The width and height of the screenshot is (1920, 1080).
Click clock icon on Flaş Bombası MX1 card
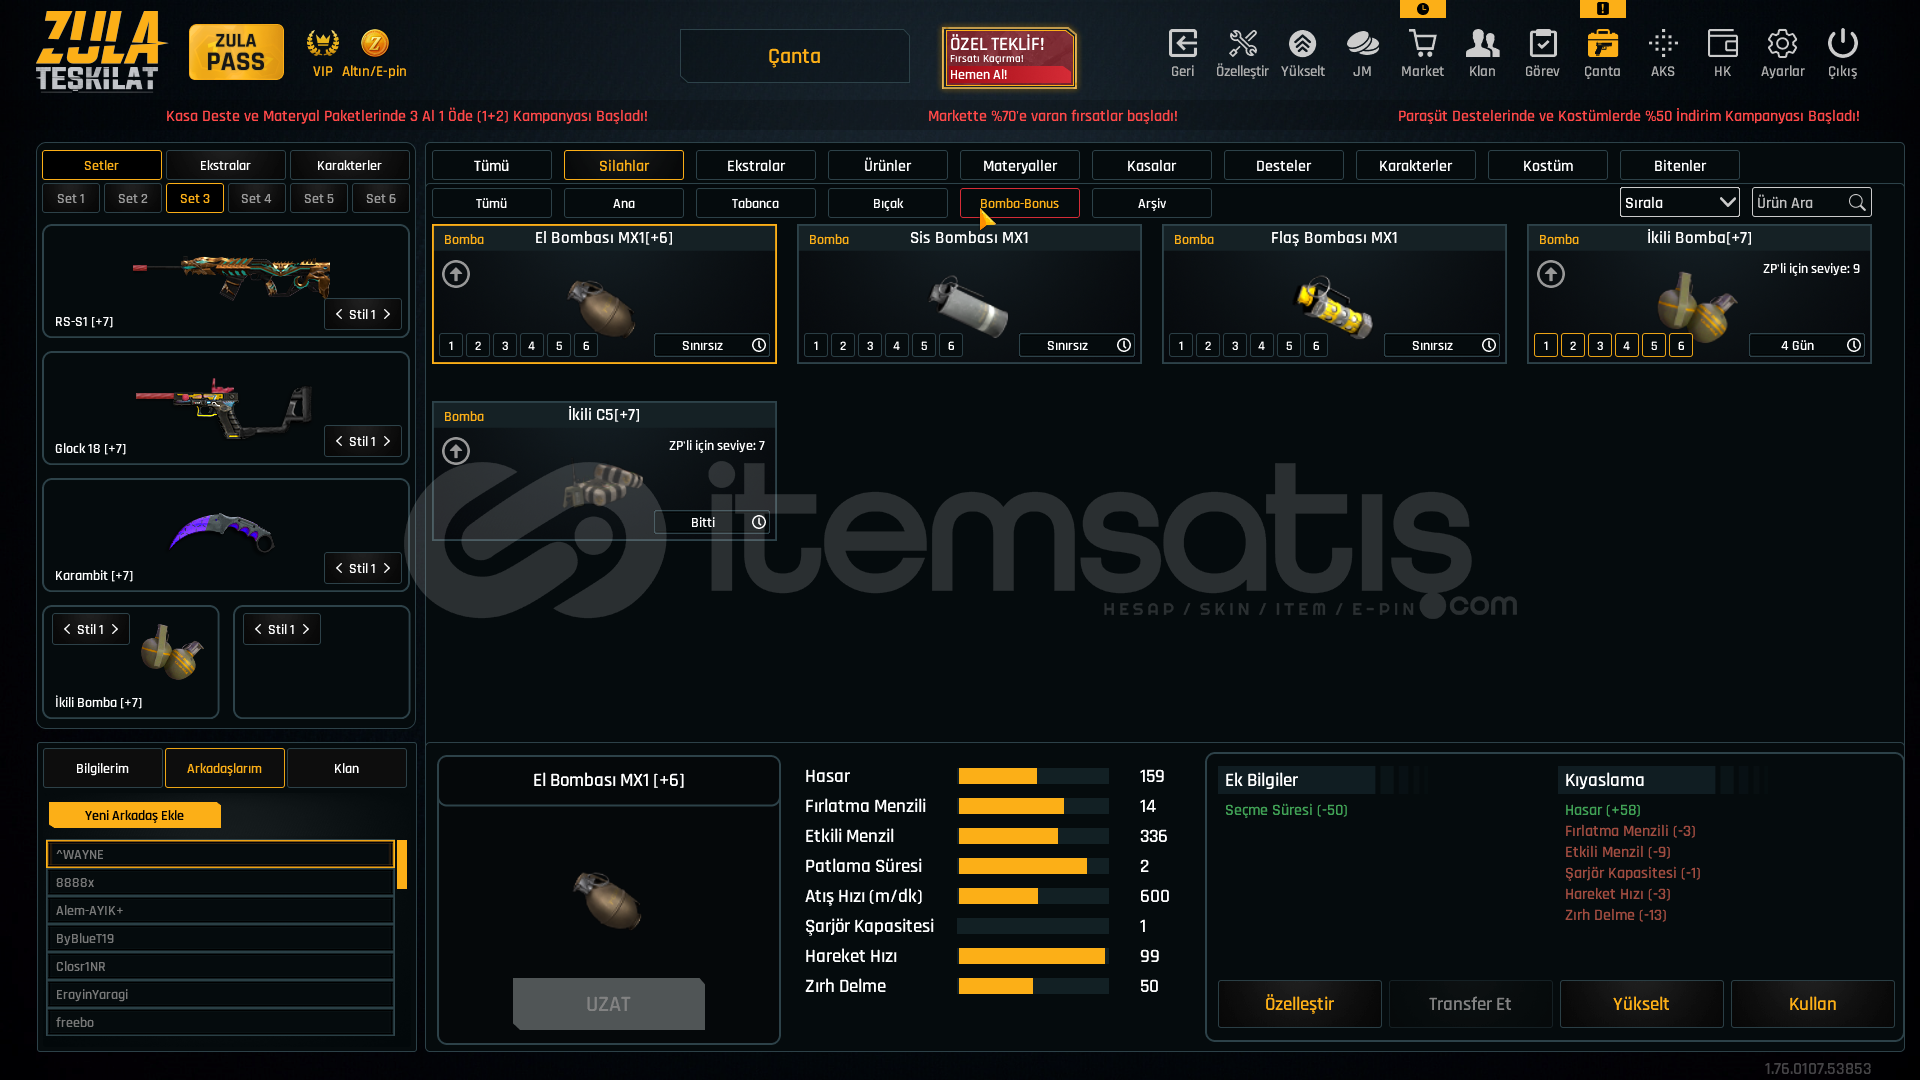[1489, 345]
